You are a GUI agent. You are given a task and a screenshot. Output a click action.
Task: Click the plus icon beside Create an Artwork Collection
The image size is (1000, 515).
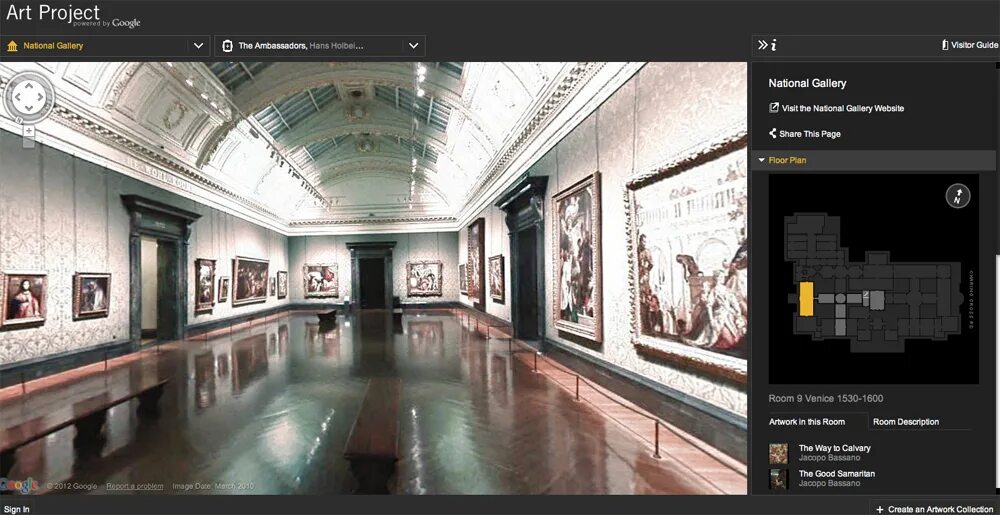(880, 509)
